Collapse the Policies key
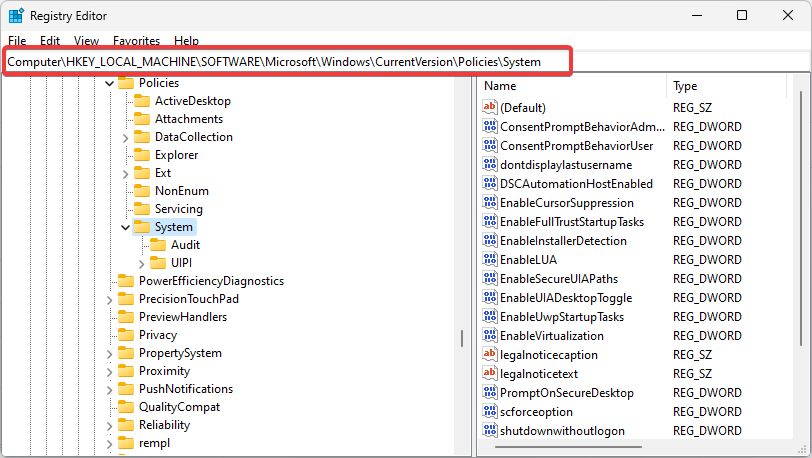The image size is (812, 458). point(109,83)
